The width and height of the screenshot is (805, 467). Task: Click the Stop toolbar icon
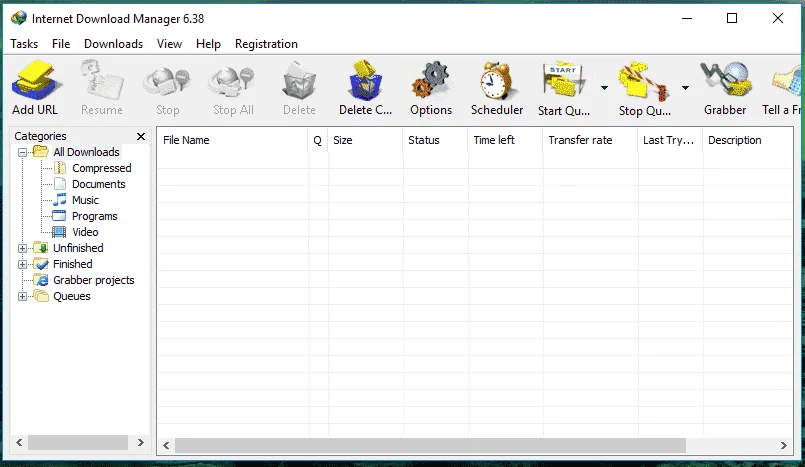(167, 82)
